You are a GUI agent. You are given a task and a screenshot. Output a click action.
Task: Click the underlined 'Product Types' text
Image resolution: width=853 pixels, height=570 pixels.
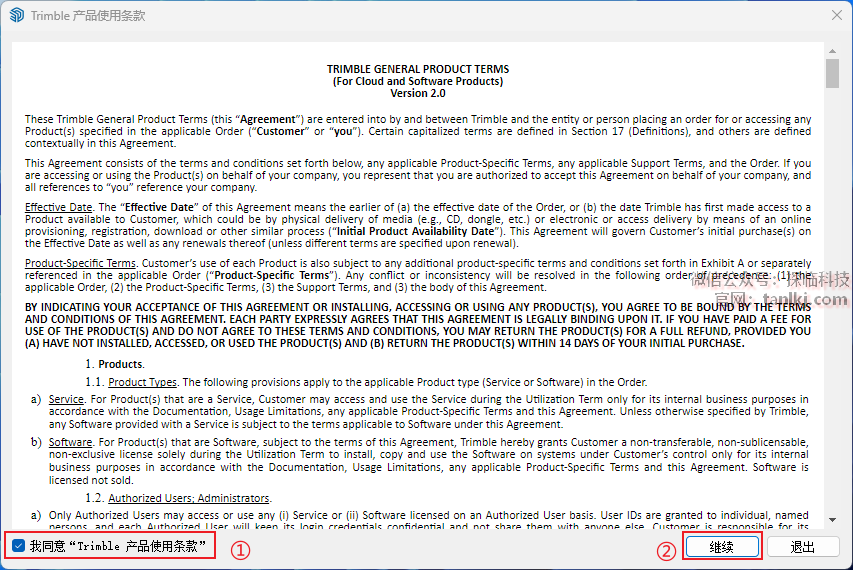143,382
